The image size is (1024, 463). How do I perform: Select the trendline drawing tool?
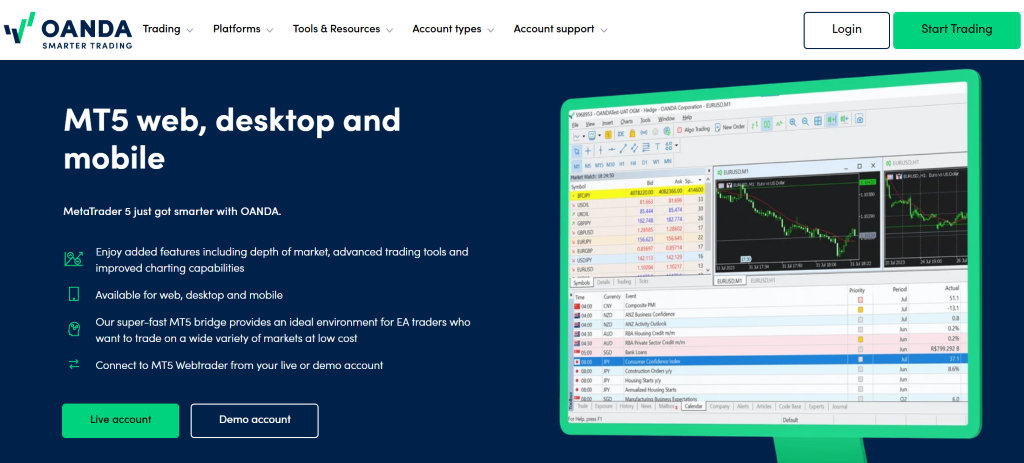pos(623,148)
